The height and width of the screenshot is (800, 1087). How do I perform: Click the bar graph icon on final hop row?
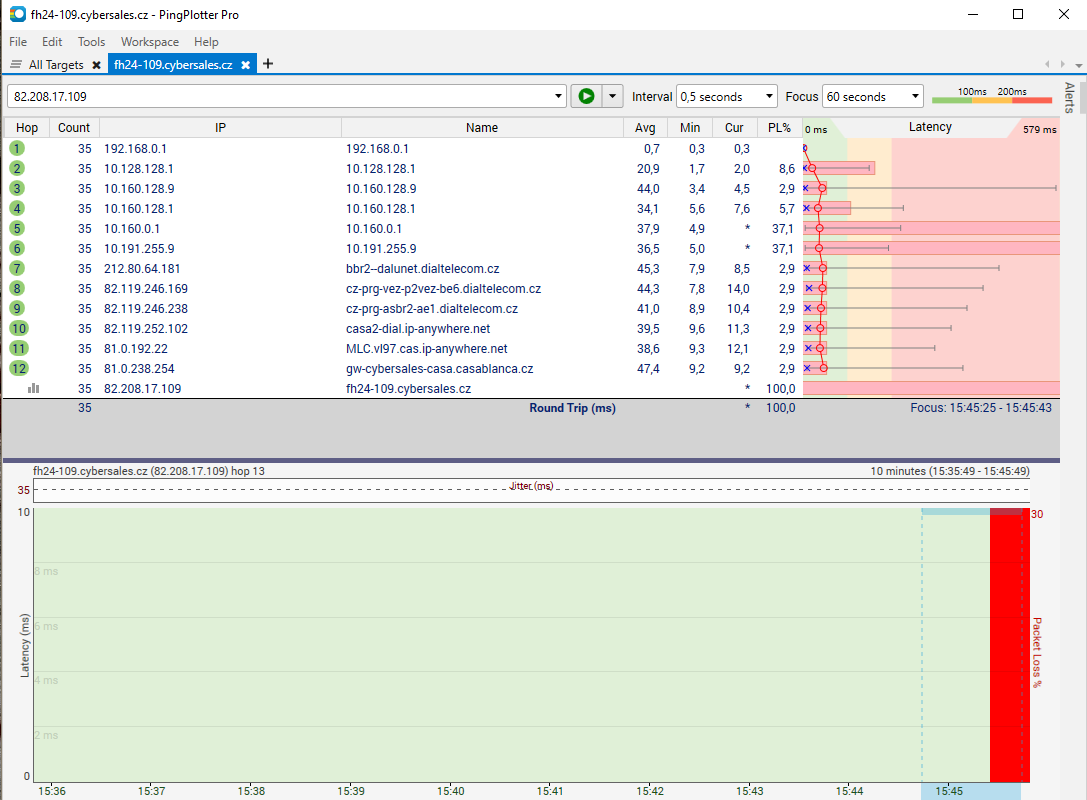(x=33, y=388)
